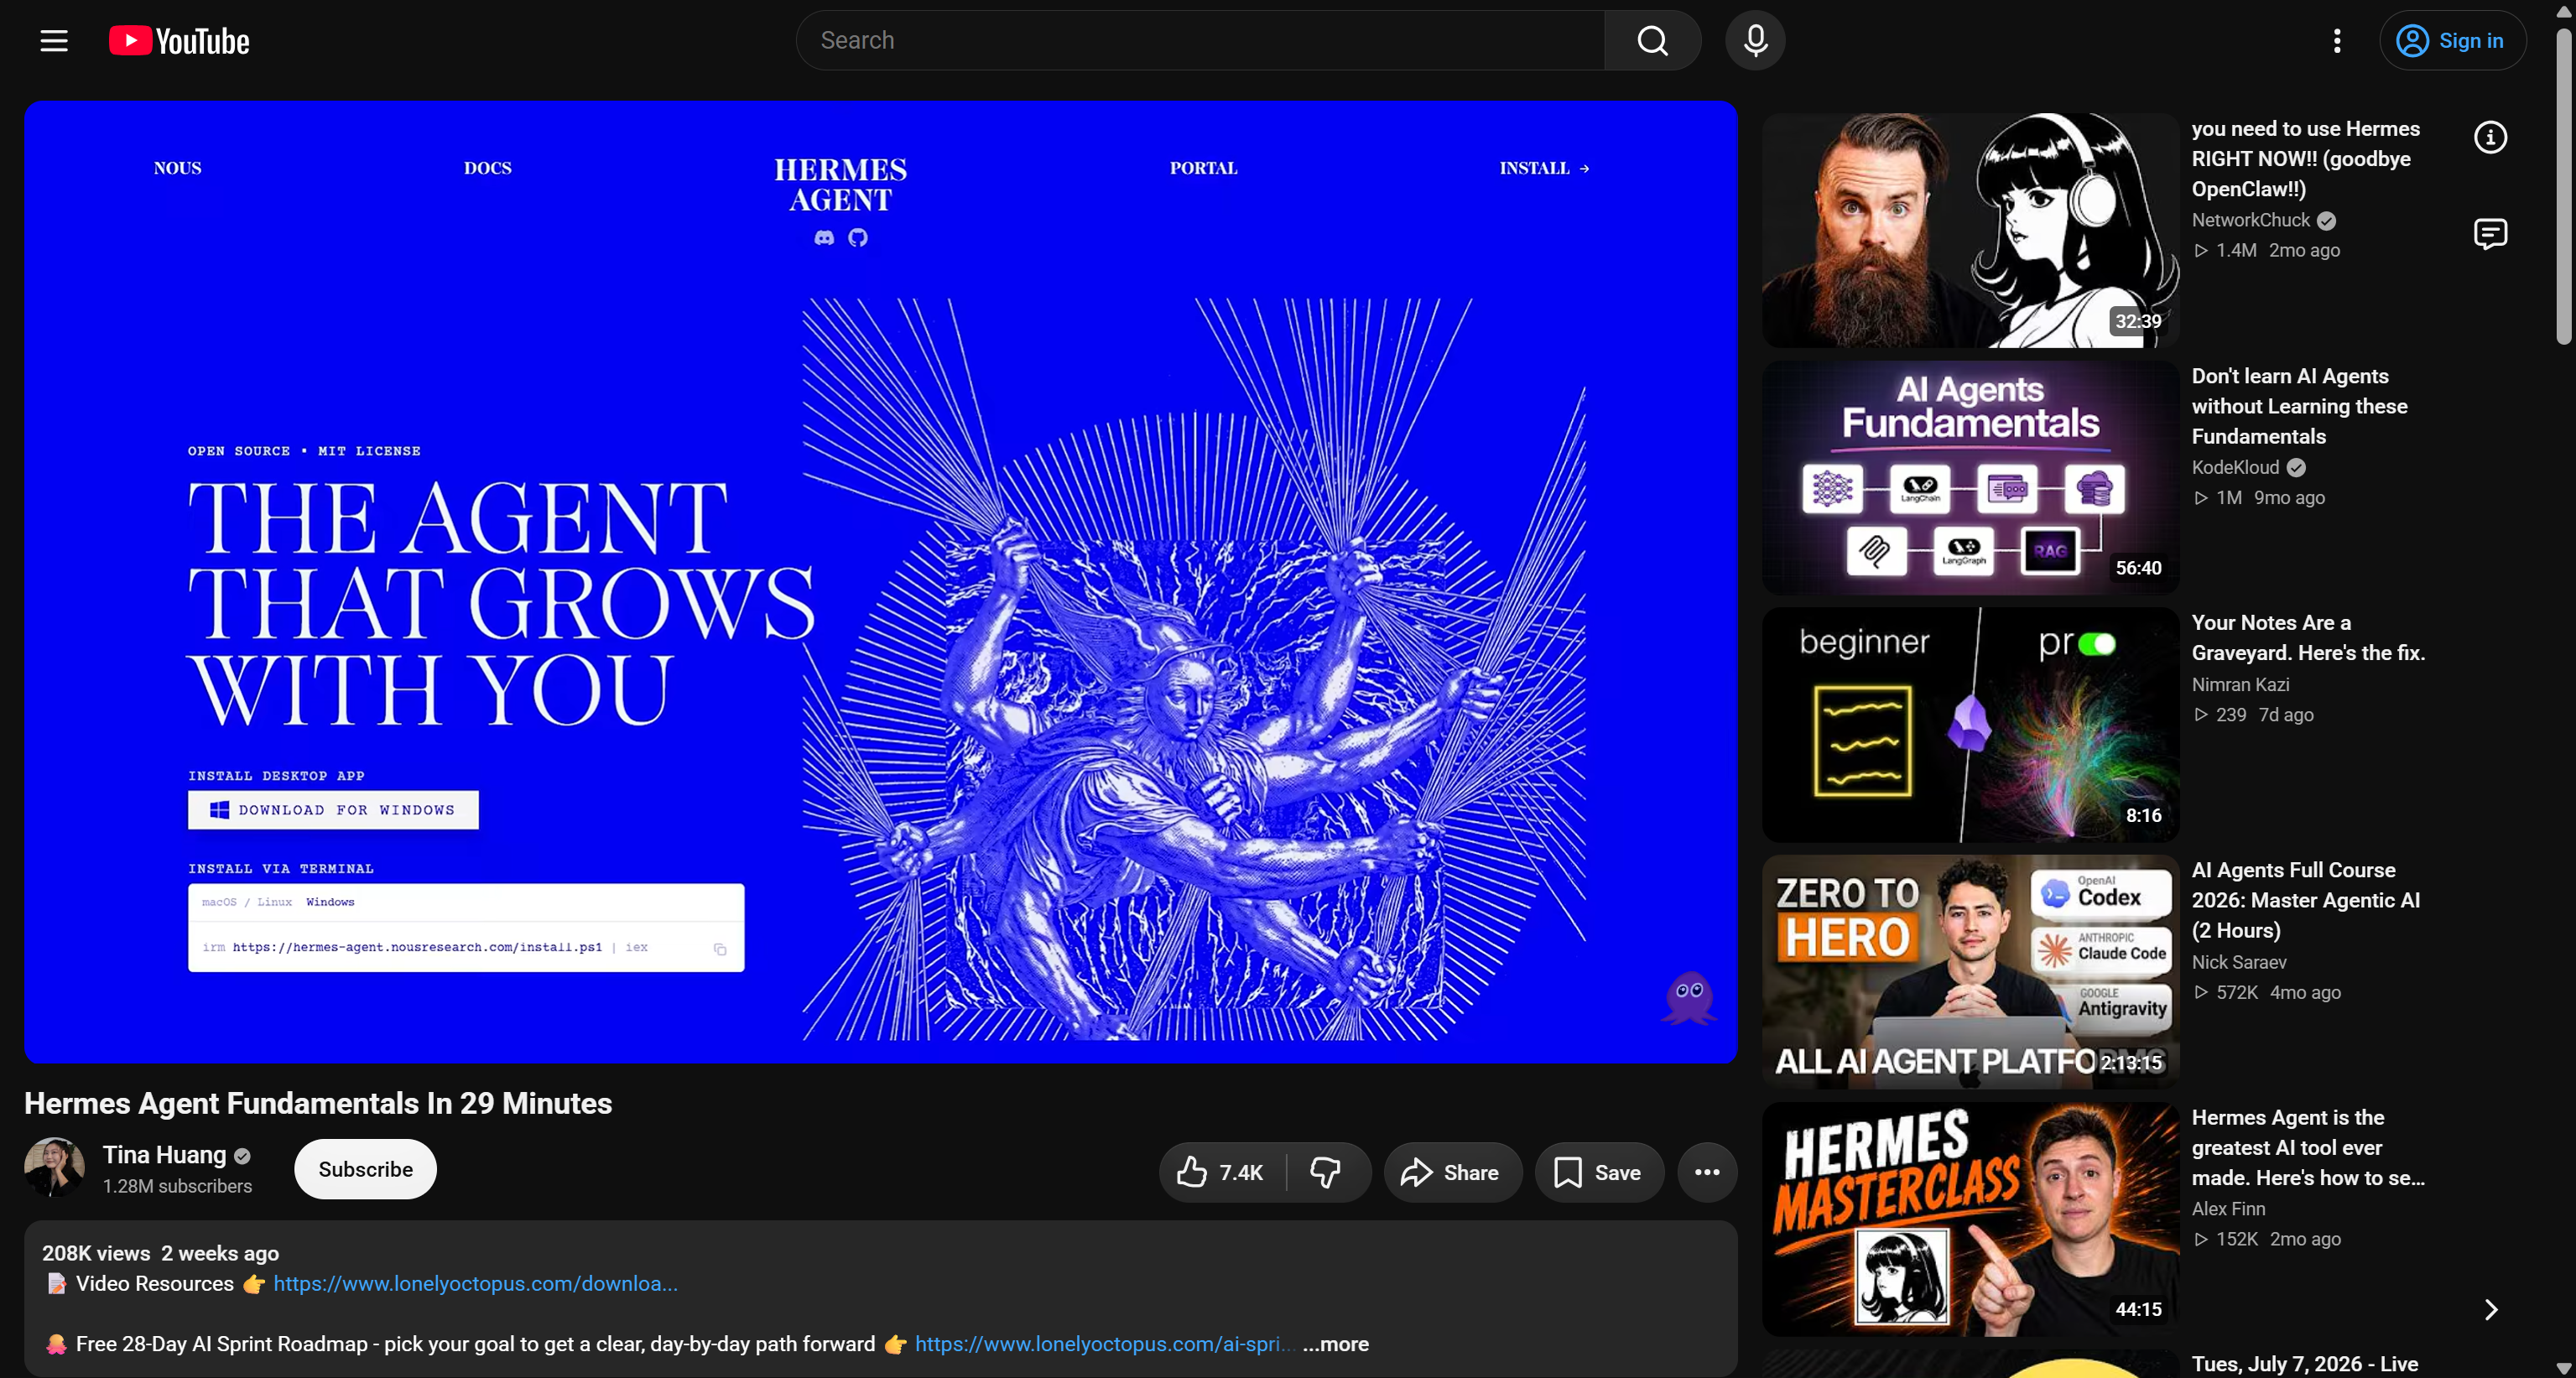Open the comments panel icon
The image size is (2576, 1378).
pyautogui.click(x=2490, y=234)
